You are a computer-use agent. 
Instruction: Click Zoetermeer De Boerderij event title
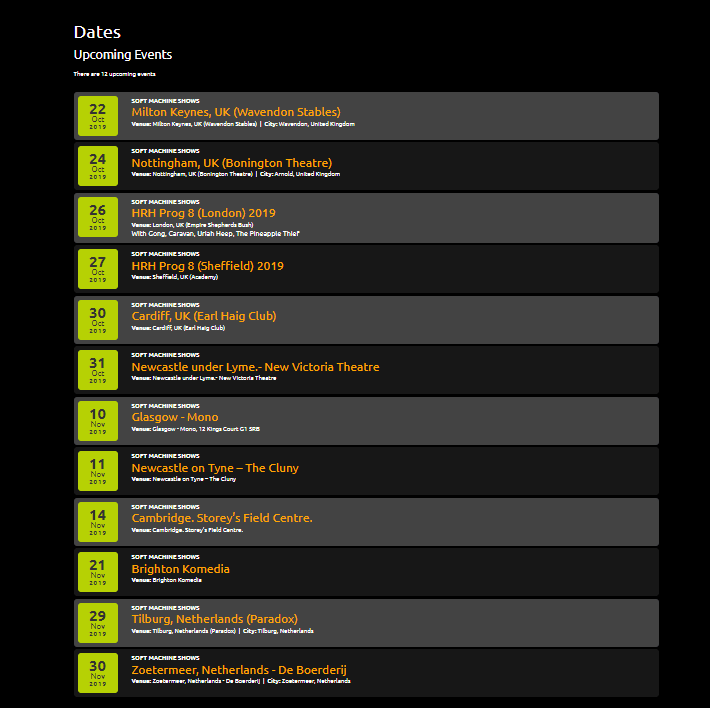(238, 669)
